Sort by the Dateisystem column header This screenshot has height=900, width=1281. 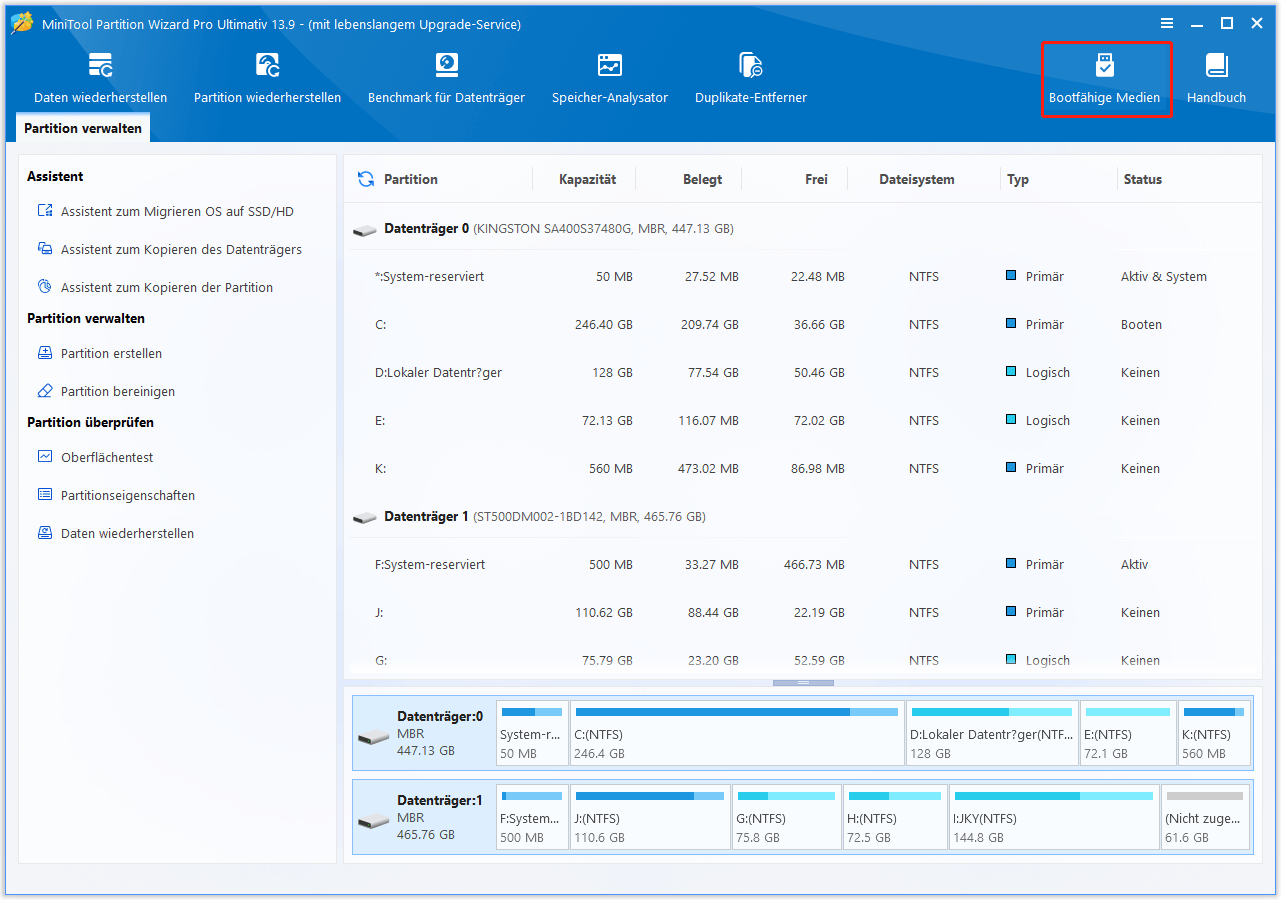coord(917,179)
